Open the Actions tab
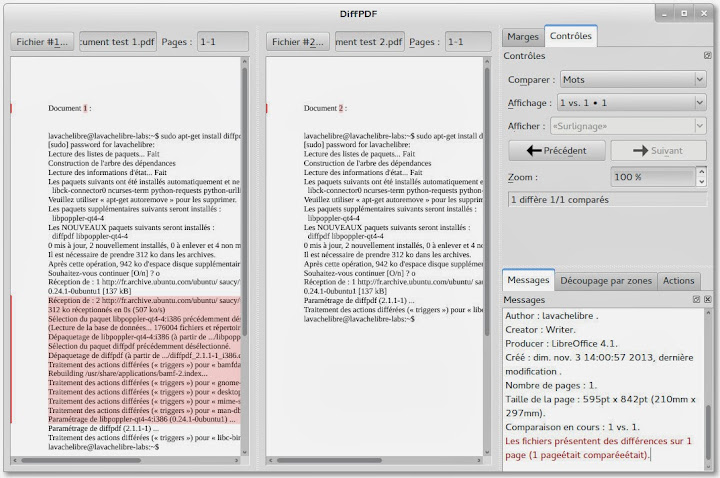Viewport: 720px width, 478px height. pyautogui.click(x=678, y=281)
